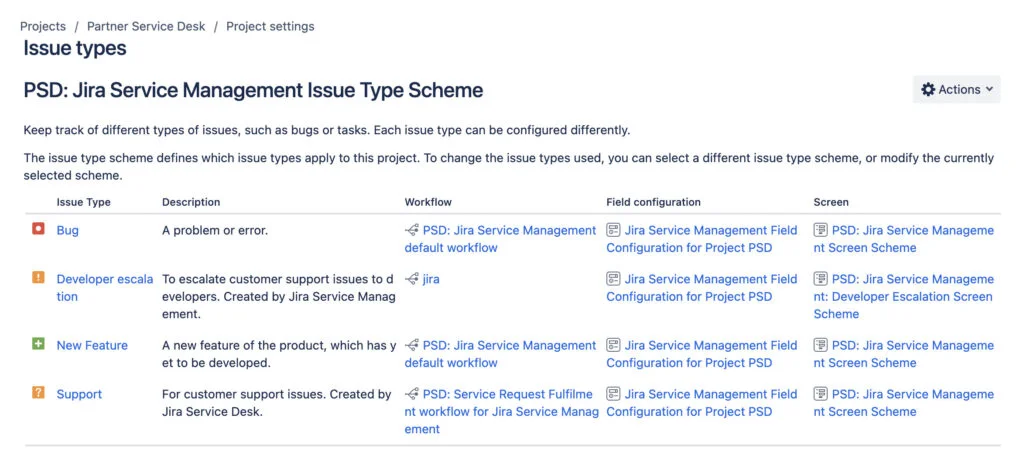Open the jira workflow link
This screenshot has height=476, width=1020.
tap(431, 279)
